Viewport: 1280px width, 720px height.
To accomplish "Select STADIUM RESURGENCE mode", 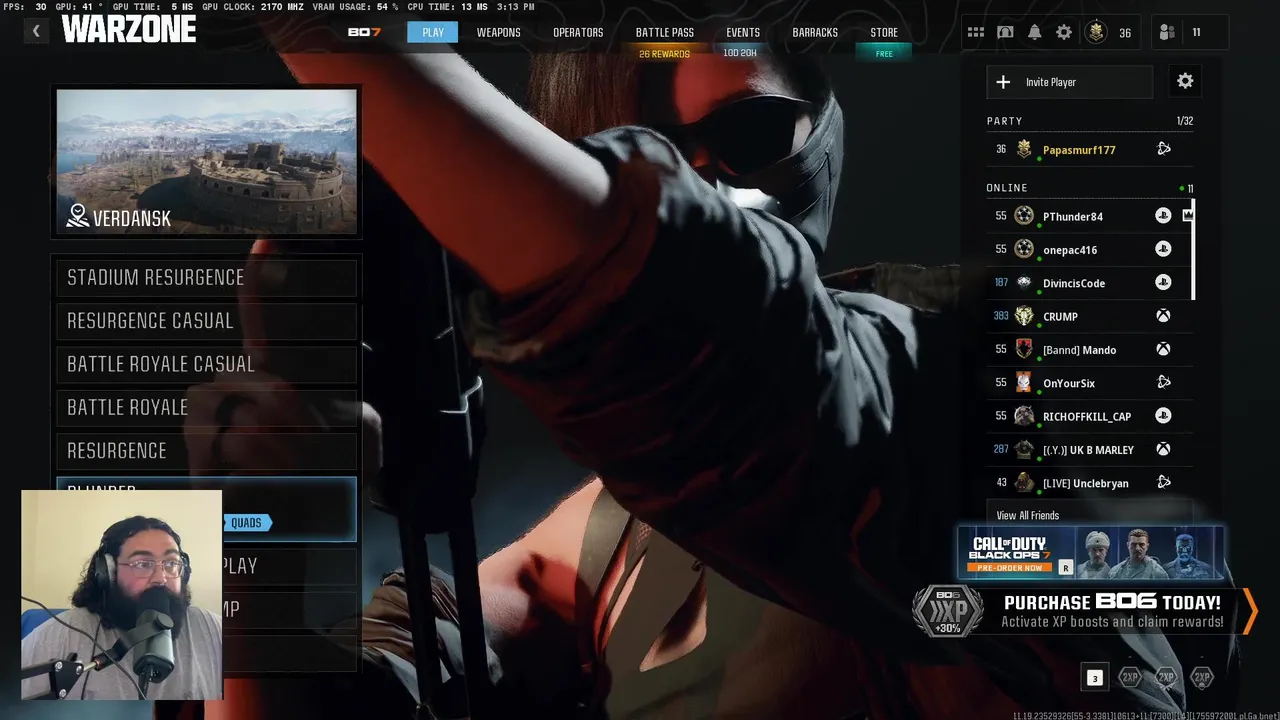I will 206,278.
